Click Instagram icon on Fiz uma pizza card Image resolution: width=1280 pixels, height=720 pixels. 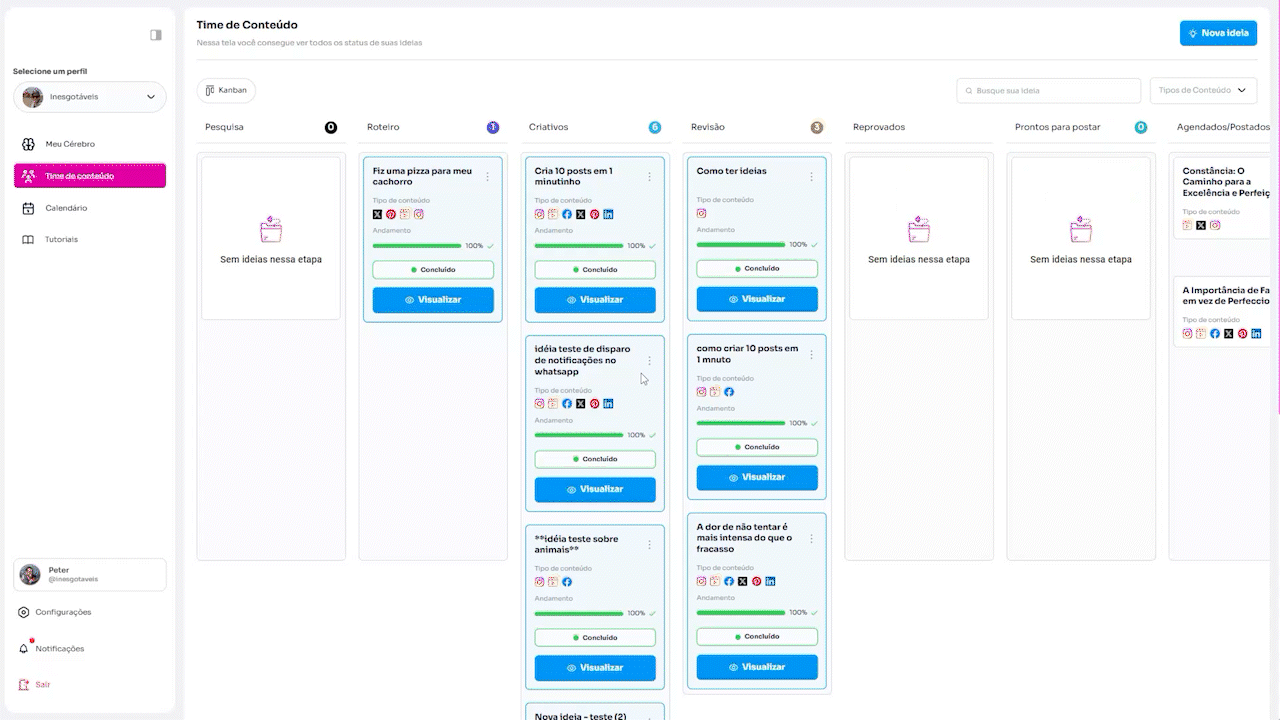(x=419, y=214)
